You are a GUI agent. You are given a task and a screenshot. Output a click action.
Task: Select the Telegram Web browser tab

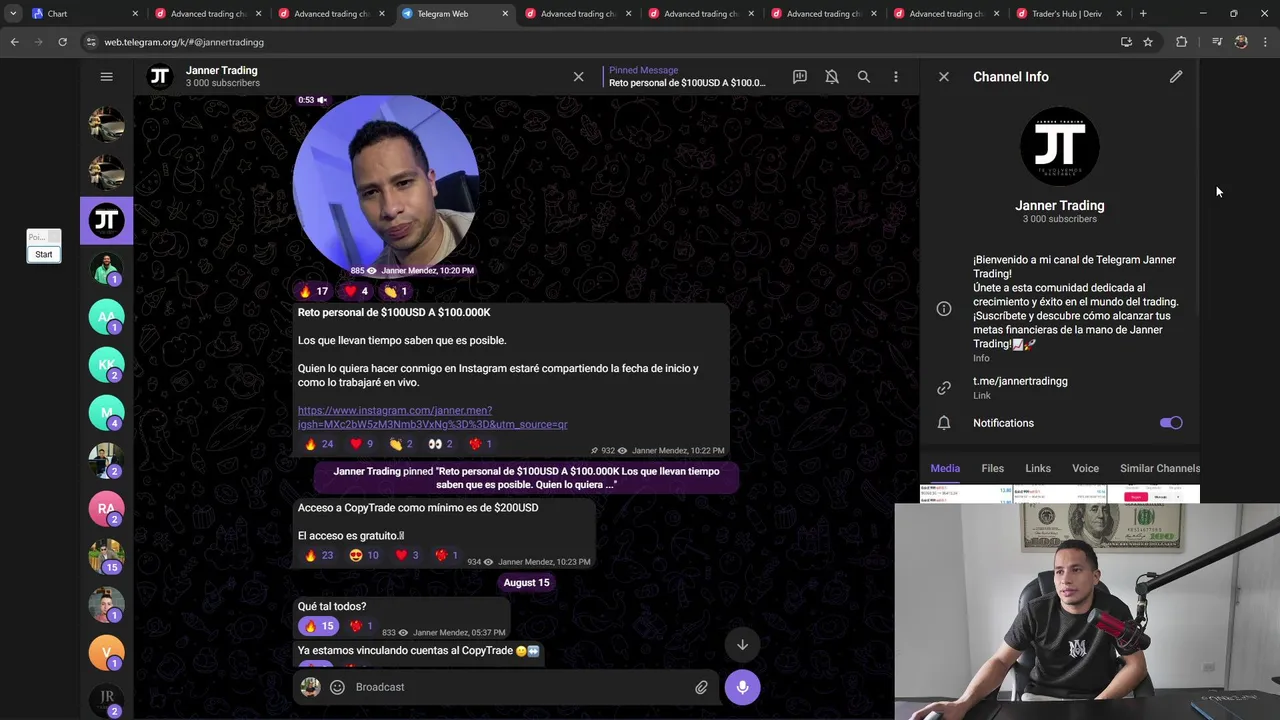point(454,14)
